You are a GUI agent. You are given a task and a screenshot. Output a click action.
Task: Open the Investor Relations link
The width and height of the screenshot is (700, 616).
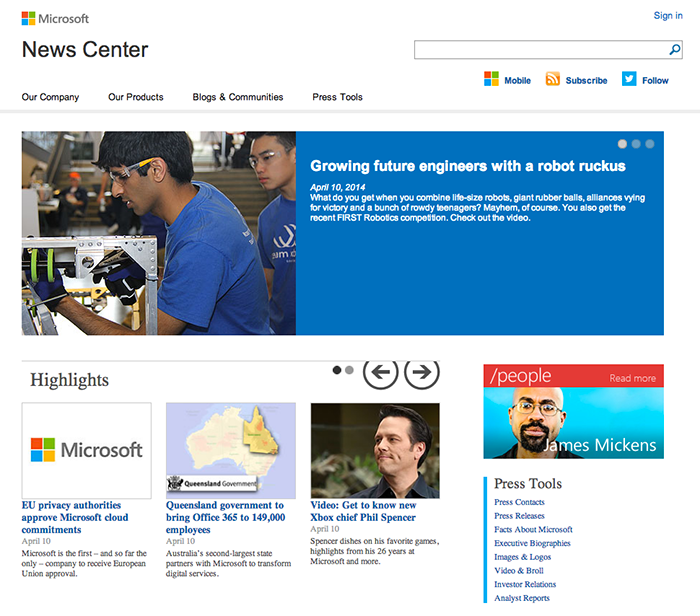525,584
